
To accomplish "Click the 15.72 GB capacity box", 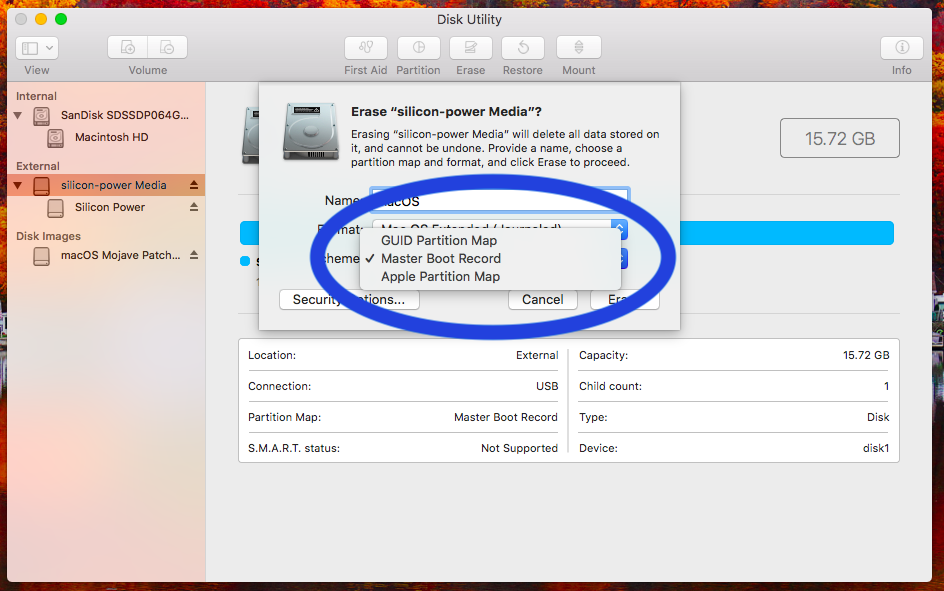I will pyautogui.click(x=840, y=138).
